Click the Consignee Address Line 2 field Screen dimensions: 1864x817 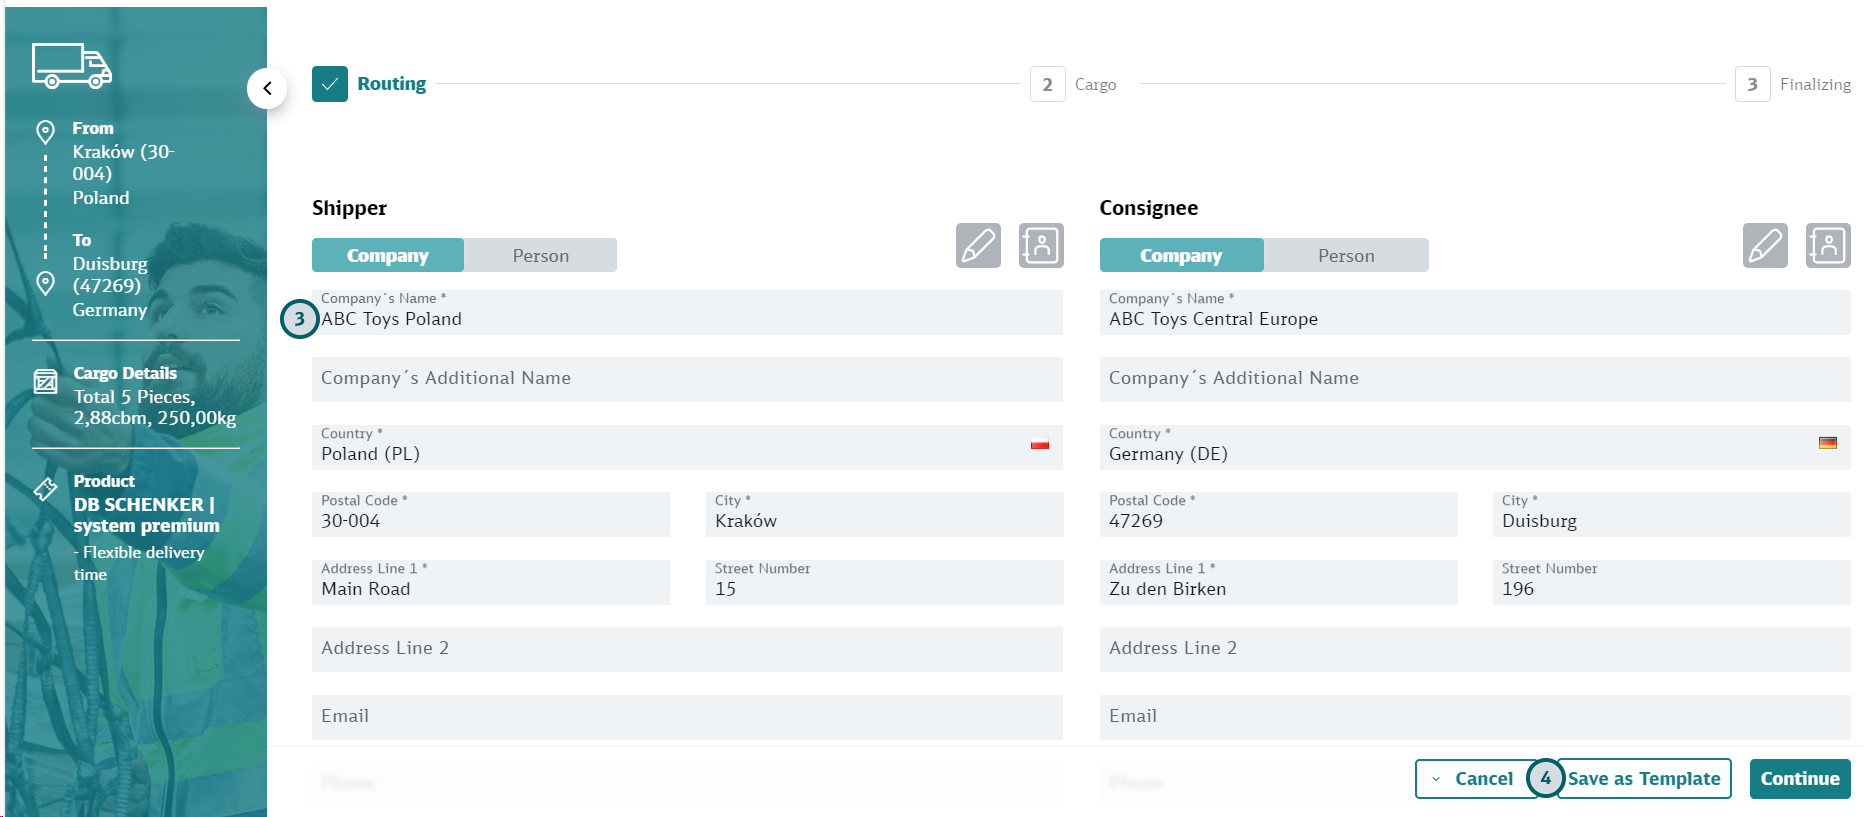click(1474, 649)
